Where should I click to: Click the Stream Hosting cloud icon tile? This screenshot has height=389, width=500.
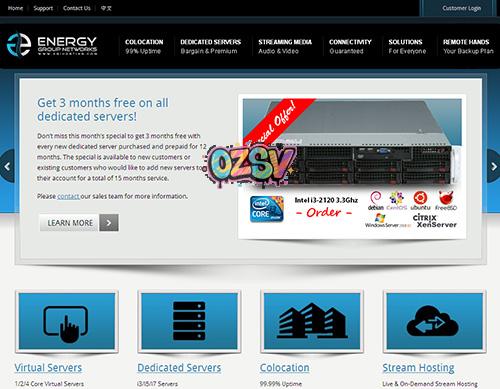click(x=435, y=321)
